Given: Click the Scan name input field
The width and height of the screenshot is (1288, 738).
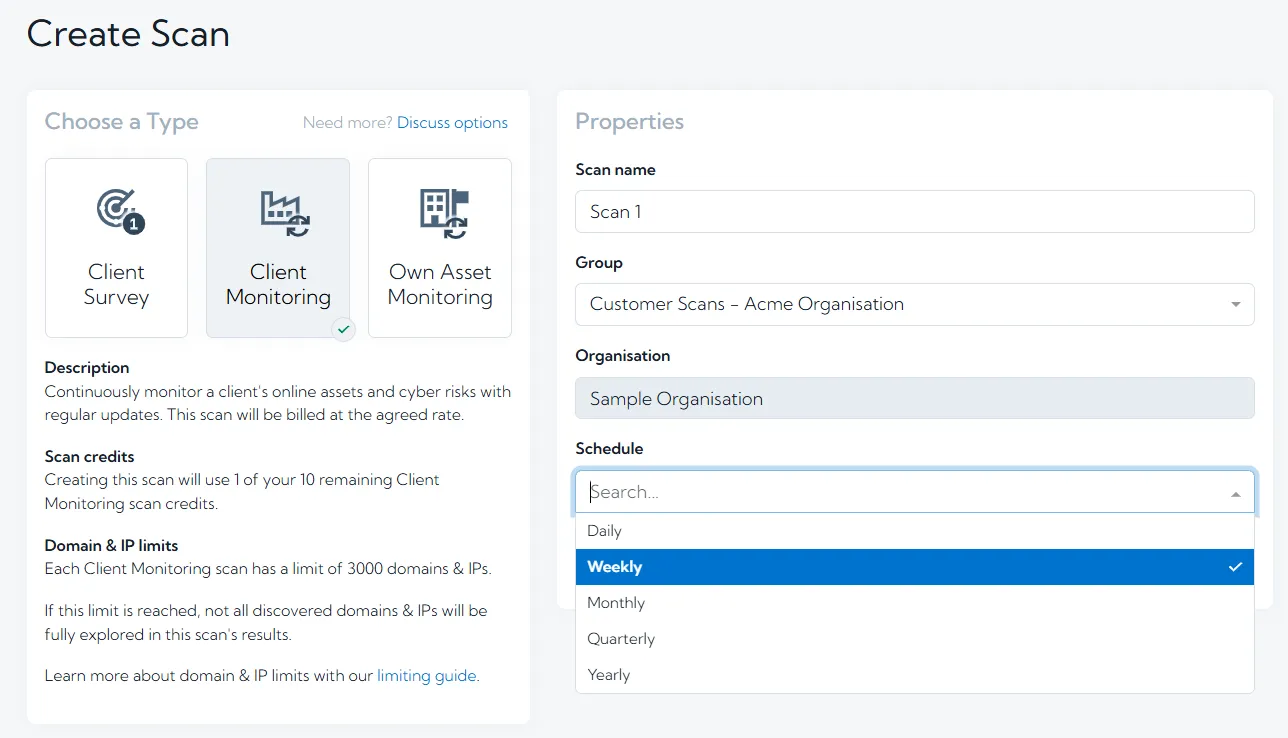Looking at the screenshot, I should [x=915, y=212].
